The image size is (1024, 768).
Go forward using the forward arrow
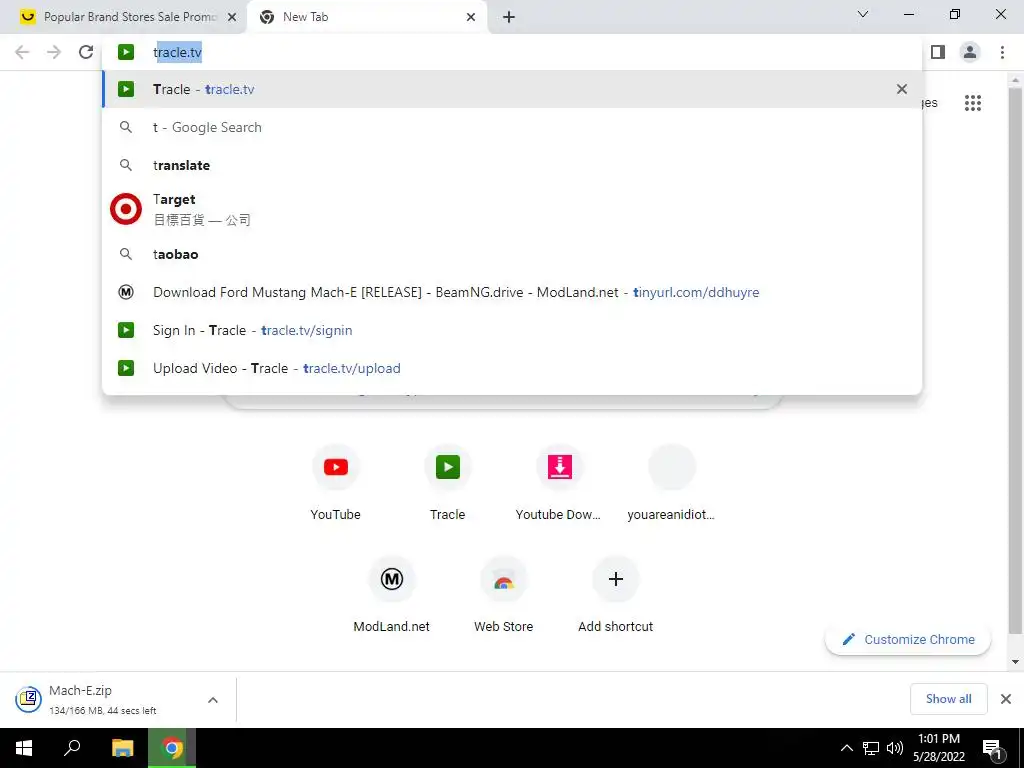pos(54,52)
